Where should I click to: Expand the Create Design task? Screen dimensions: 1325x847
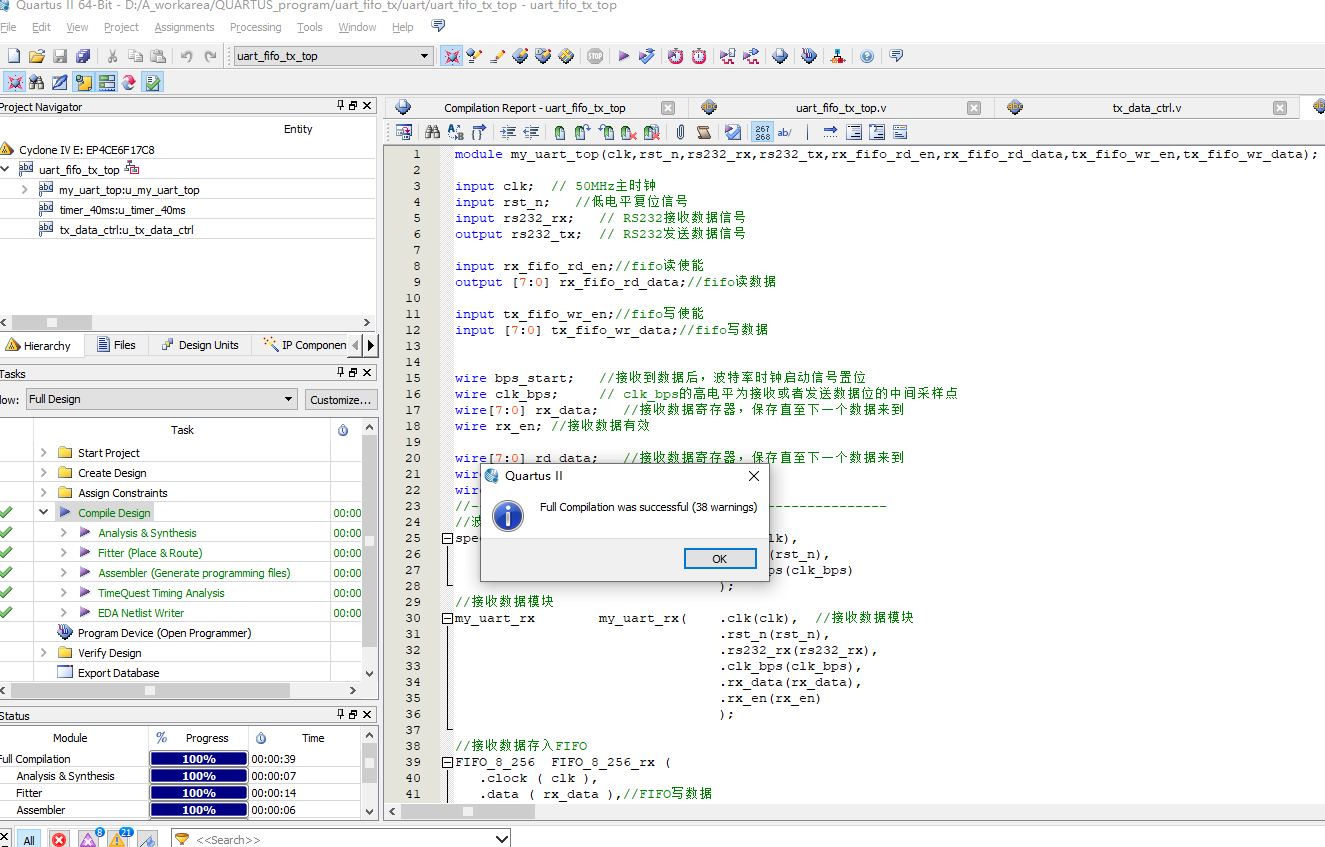coord(44,473)
